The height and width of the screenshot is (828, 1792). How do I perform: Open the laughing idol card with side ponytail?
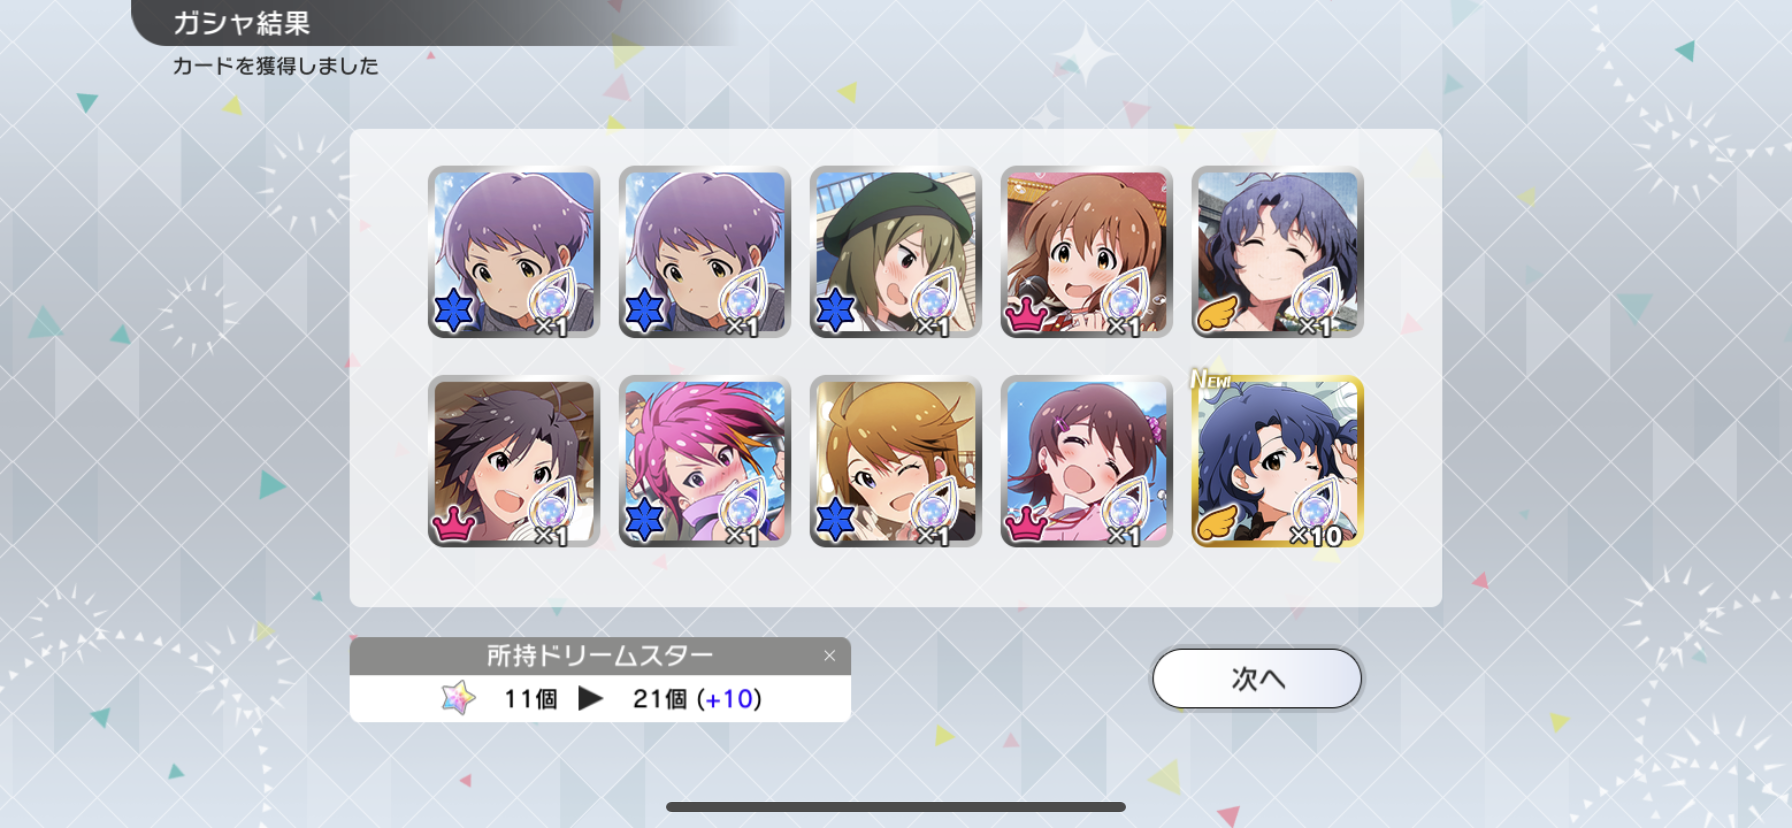click(x=1087, y=462)
